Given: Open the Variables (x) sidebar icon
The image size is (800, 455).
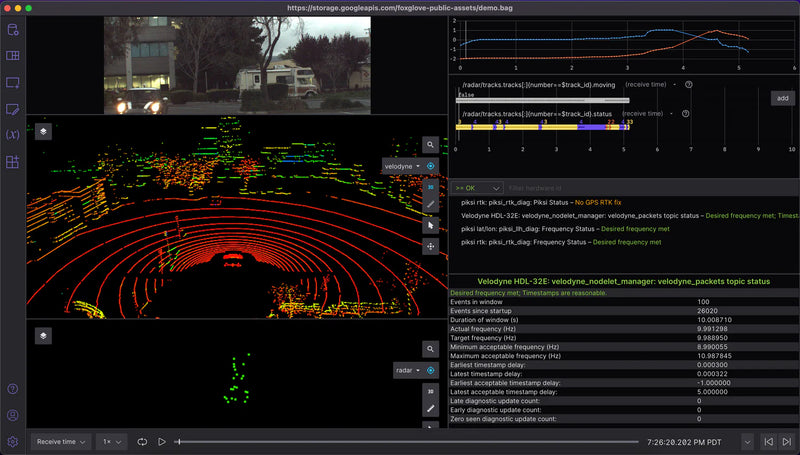Looking at the screenshot, I should (x=13, y=135).
